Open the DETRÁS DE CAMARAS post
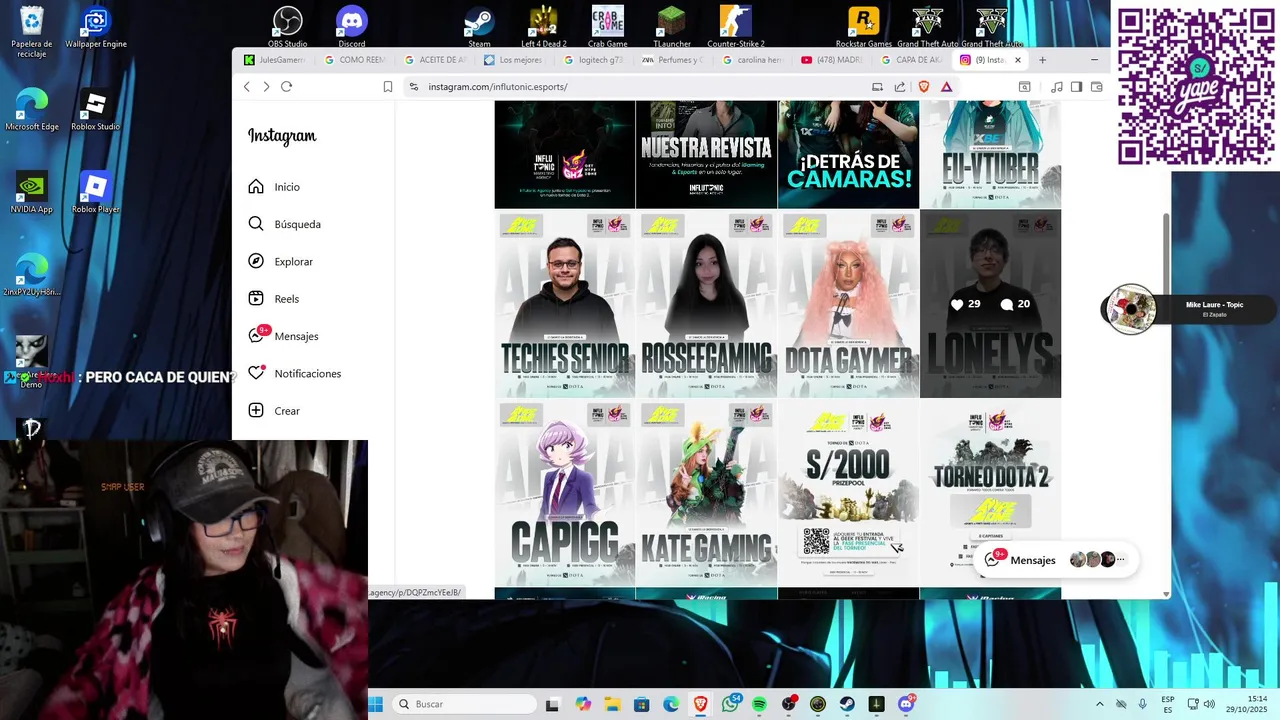Image resolution: width=1280 pixels, height=720 pixels. 848,154
